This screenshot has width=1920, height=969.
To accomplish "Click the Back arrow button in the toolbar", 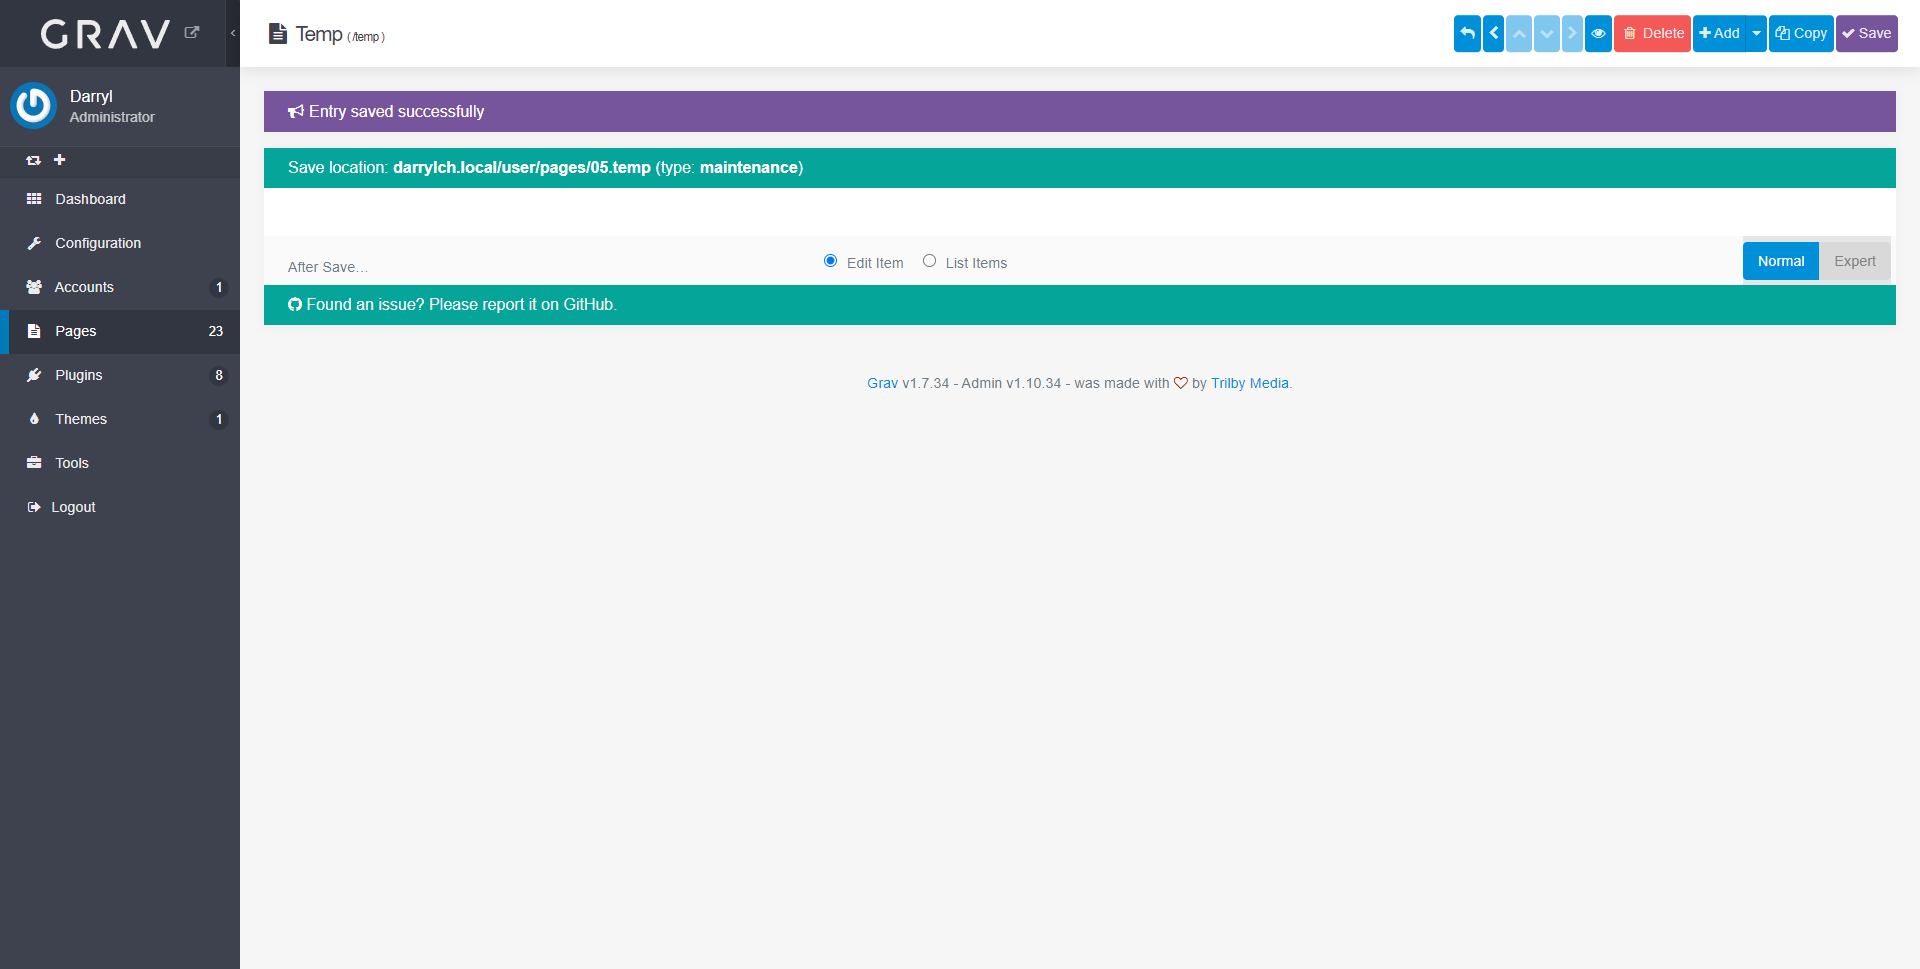I will click(x=1467, y=33).
